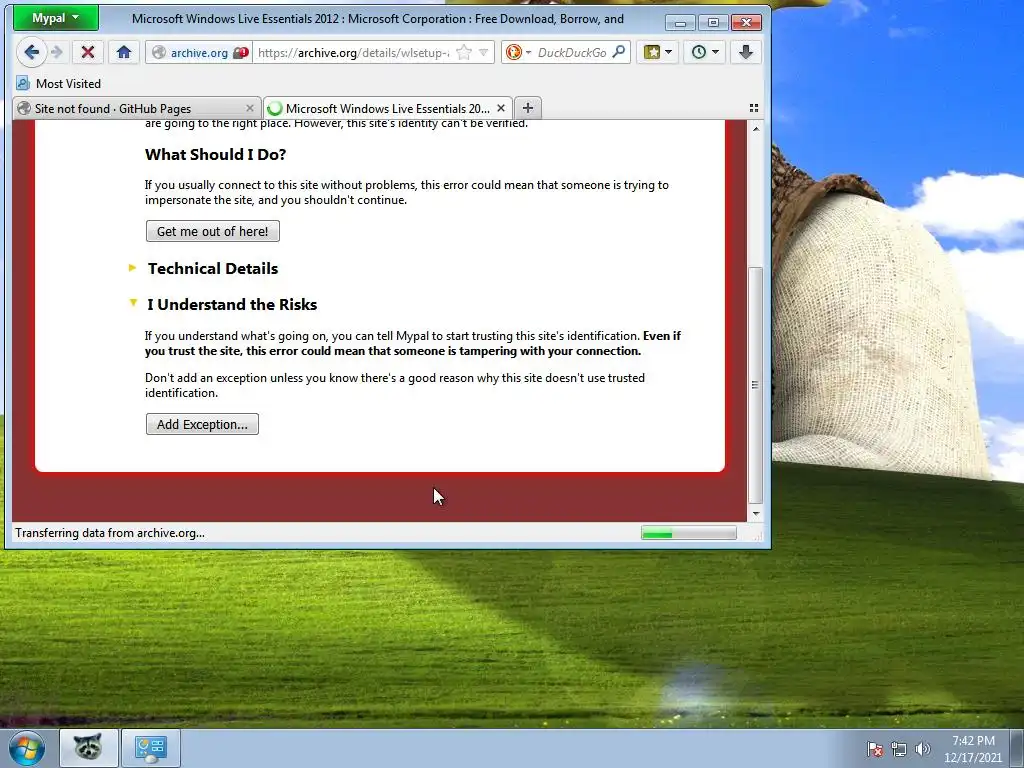1024x768 pixels.
Task: Open the Control Panel taskbar icon
Action: pos(151,748)
